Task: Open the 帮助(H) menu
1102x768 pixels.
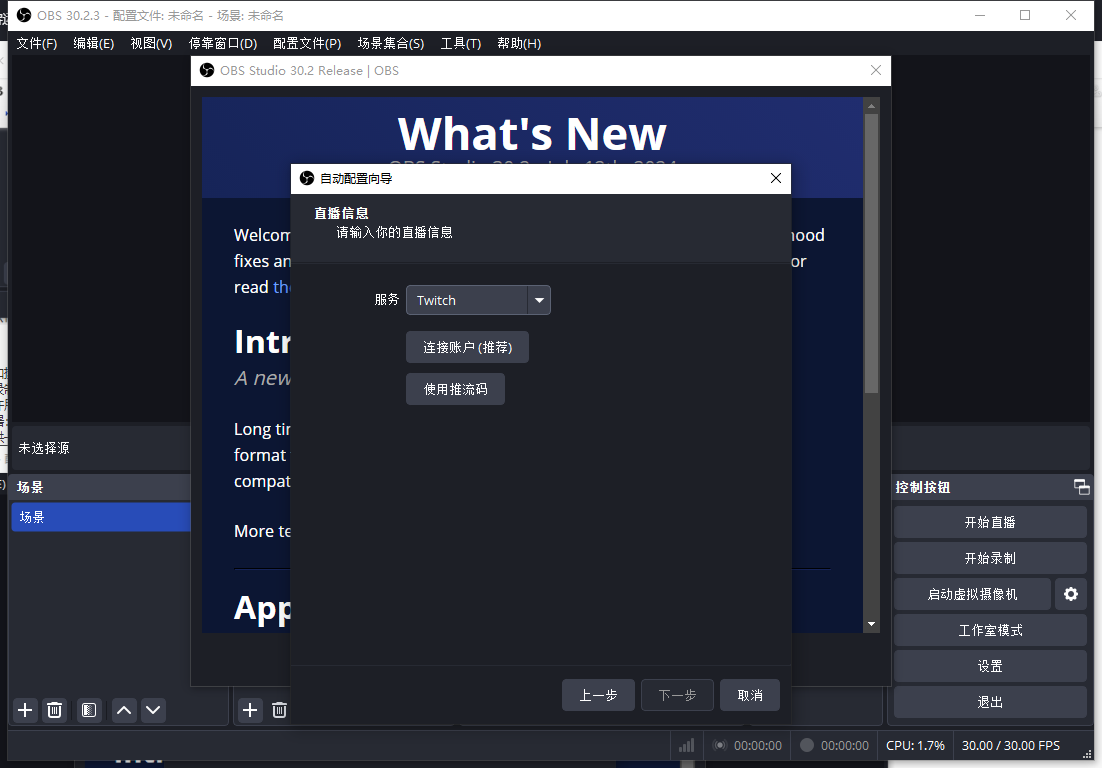Action: [x=519, y=44]
